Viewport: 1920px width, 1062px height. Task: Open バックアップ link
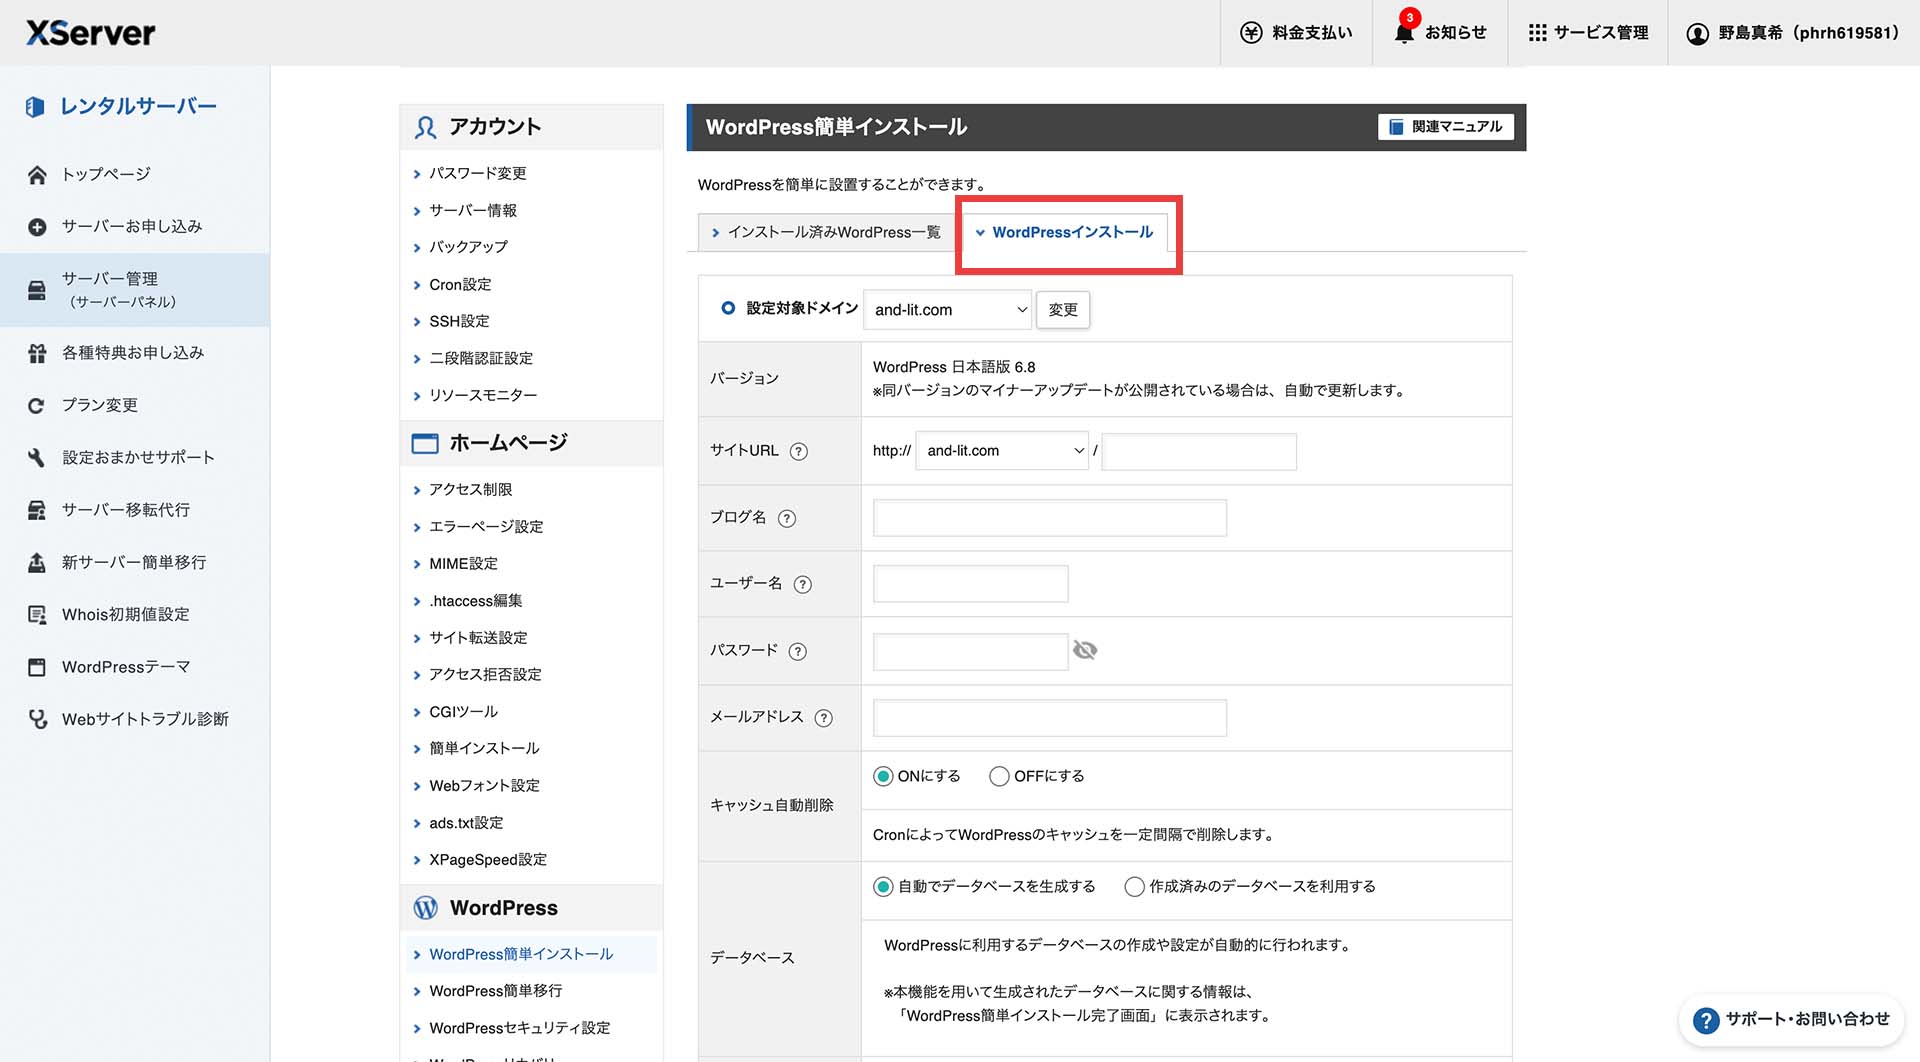(x=468, y=247)
